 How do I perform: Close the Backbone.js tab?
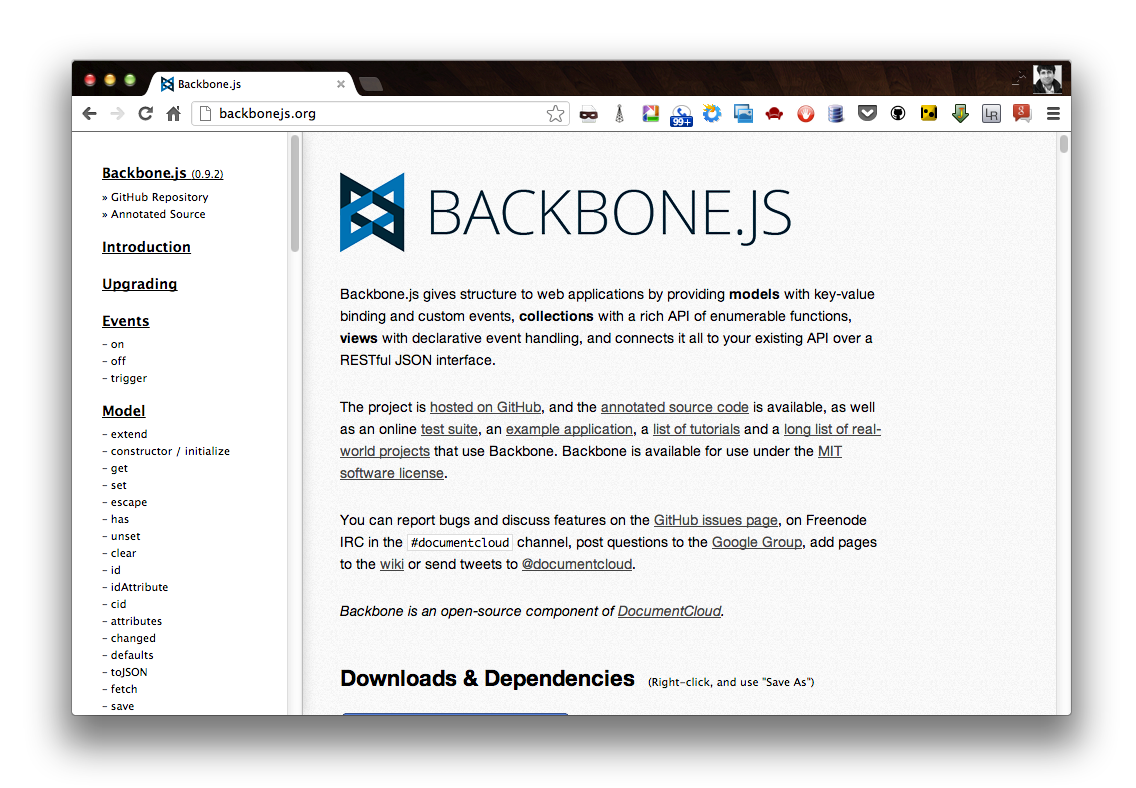click(341, 84)
